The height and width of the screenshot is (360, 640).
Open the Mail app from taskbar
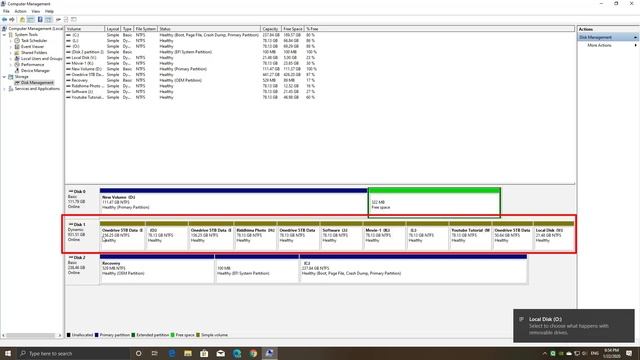221,353
